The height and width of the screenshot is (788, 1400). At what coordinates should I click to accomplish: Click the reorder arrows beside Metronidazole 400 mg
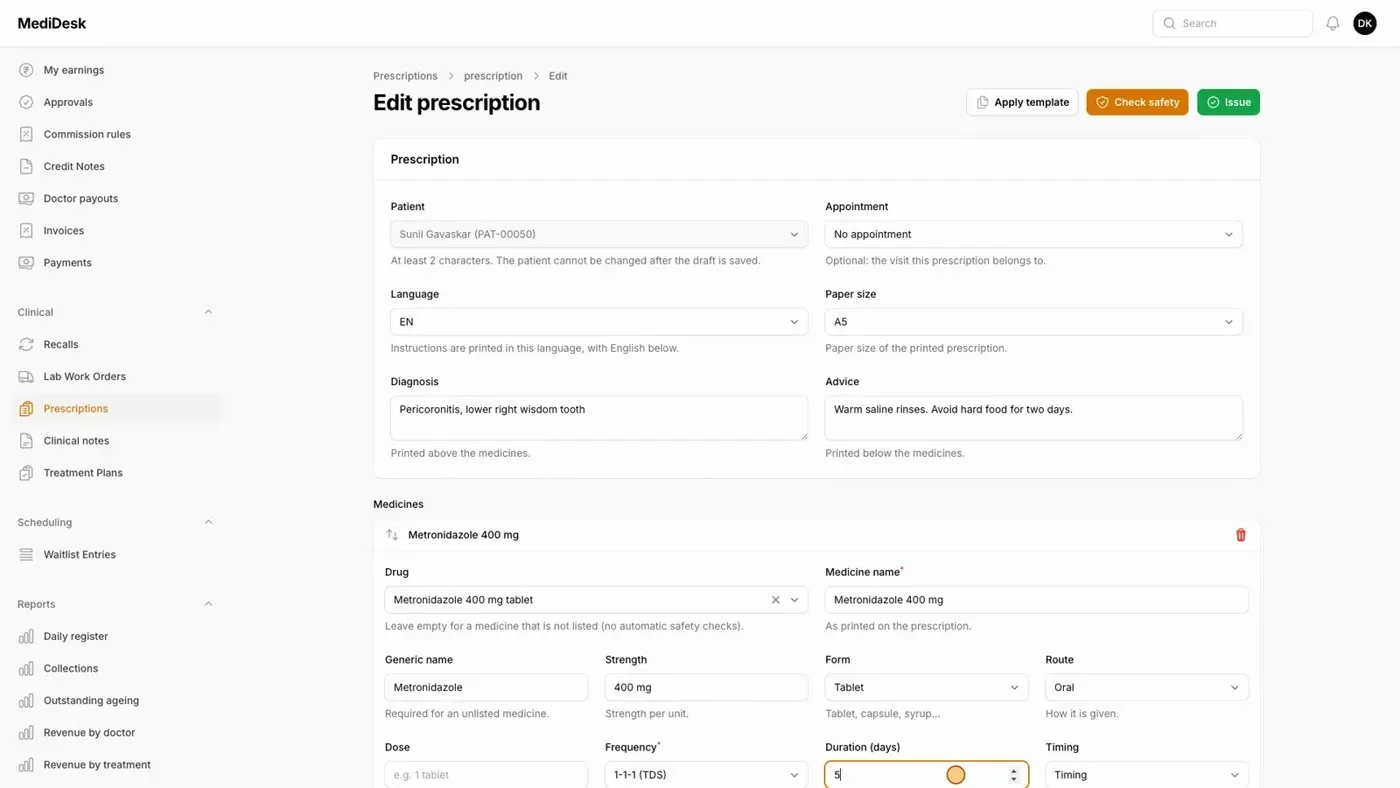point(392,535)
